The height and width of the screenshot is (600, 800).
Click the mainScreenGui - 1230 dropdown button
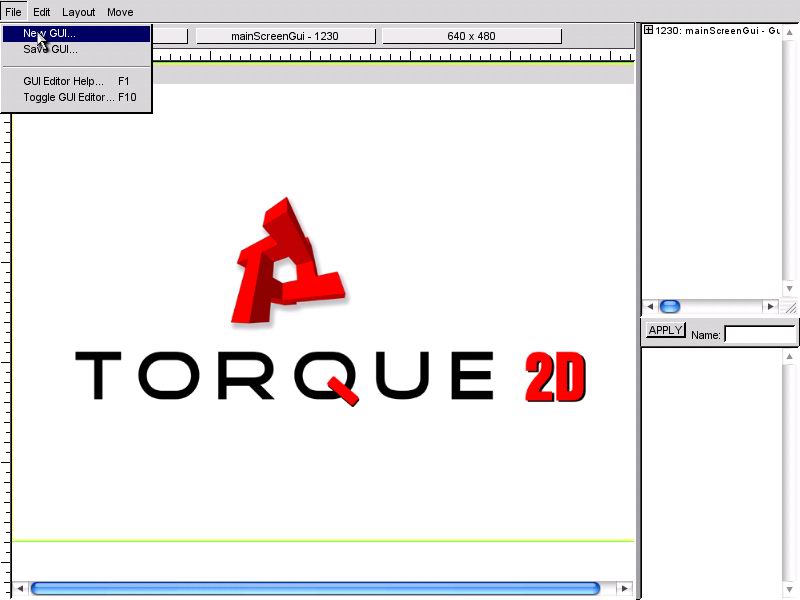point(285,36)
